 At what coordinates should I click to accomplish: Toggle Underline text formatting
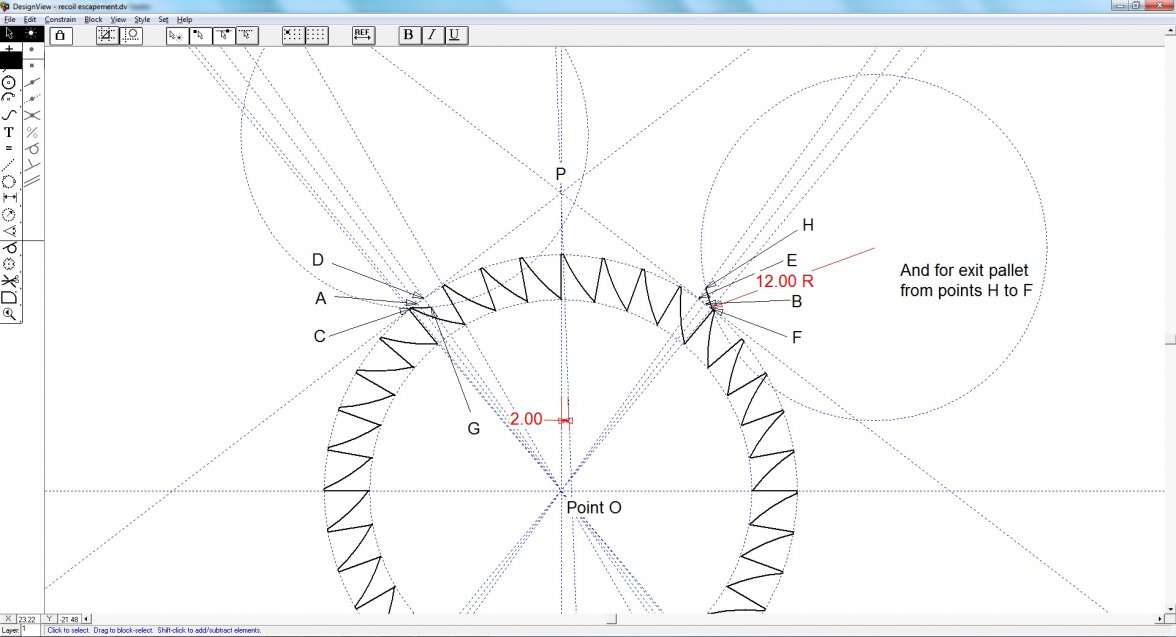click(454, 35)
